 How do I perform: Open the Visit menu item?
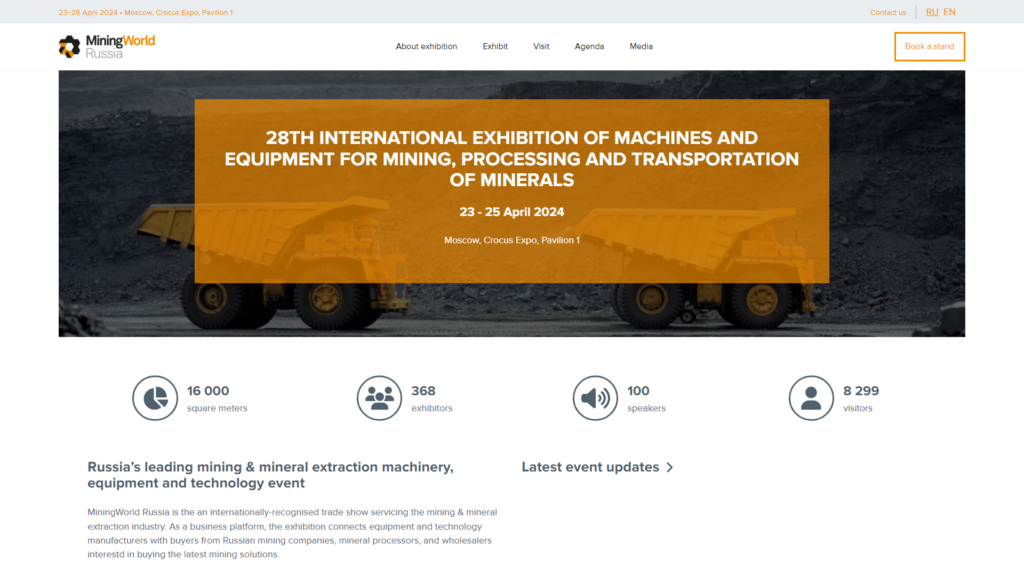[541, 46]
